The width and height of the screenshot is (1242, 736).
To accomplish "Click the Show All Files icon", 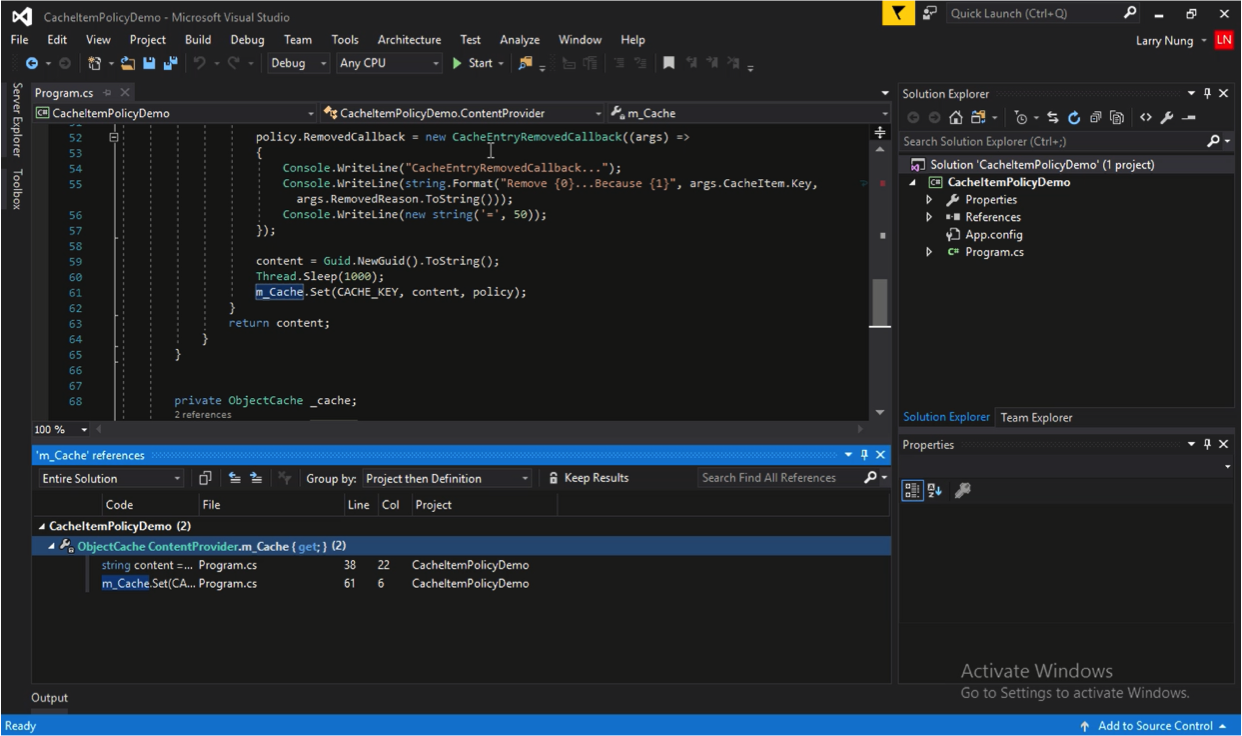I will pyautogui.click(x=1116, y=117).
